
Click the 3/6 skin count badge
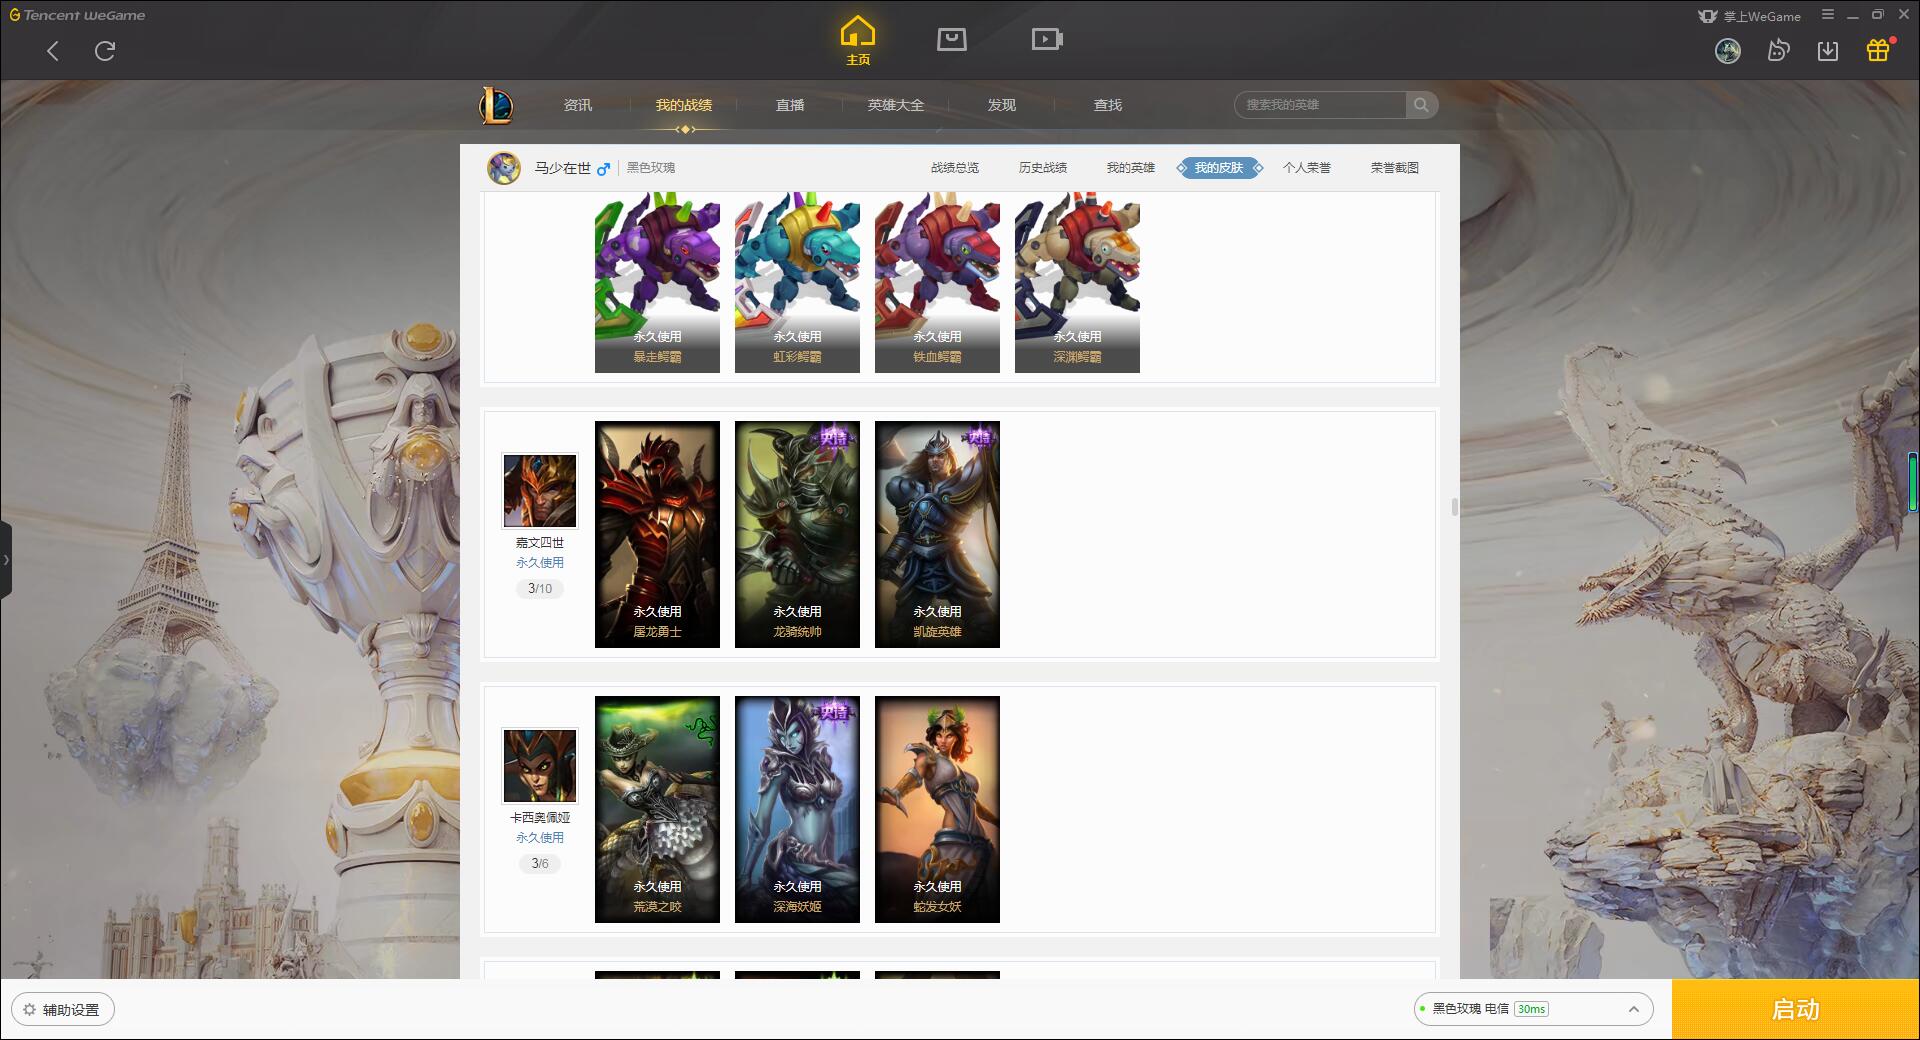(540, 864)
